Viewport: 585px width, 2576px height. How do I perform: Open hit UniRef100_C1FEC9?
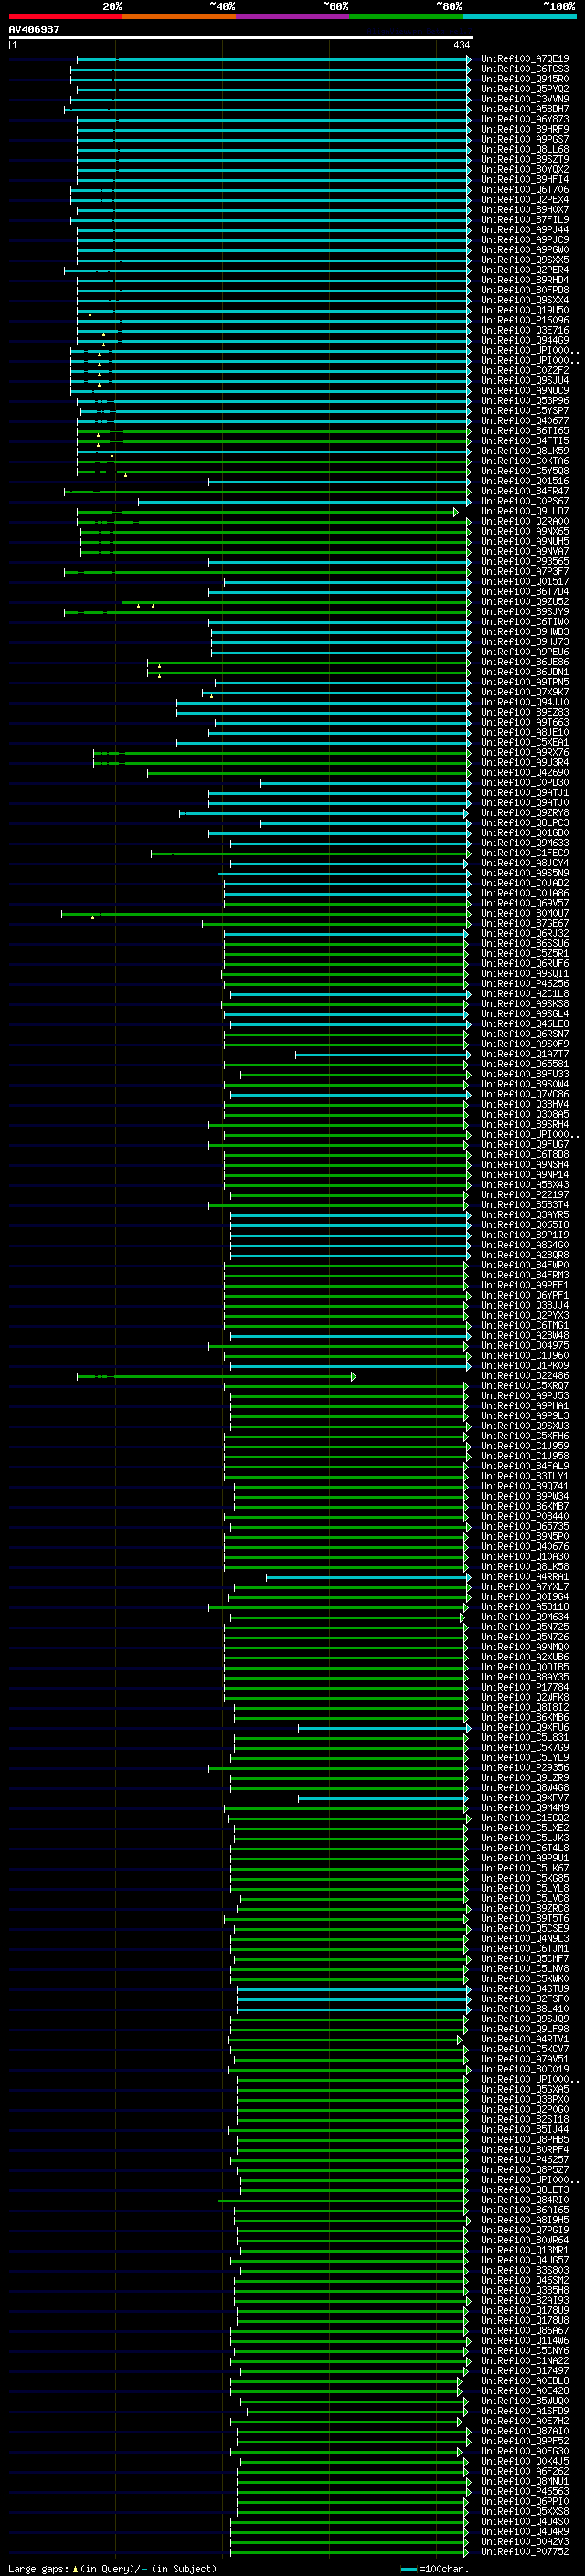(x=524, y=853)
